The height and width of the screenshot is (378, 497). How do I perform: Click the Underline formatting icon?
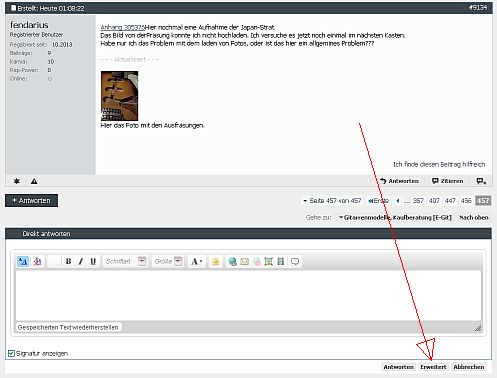click(93, 261)
